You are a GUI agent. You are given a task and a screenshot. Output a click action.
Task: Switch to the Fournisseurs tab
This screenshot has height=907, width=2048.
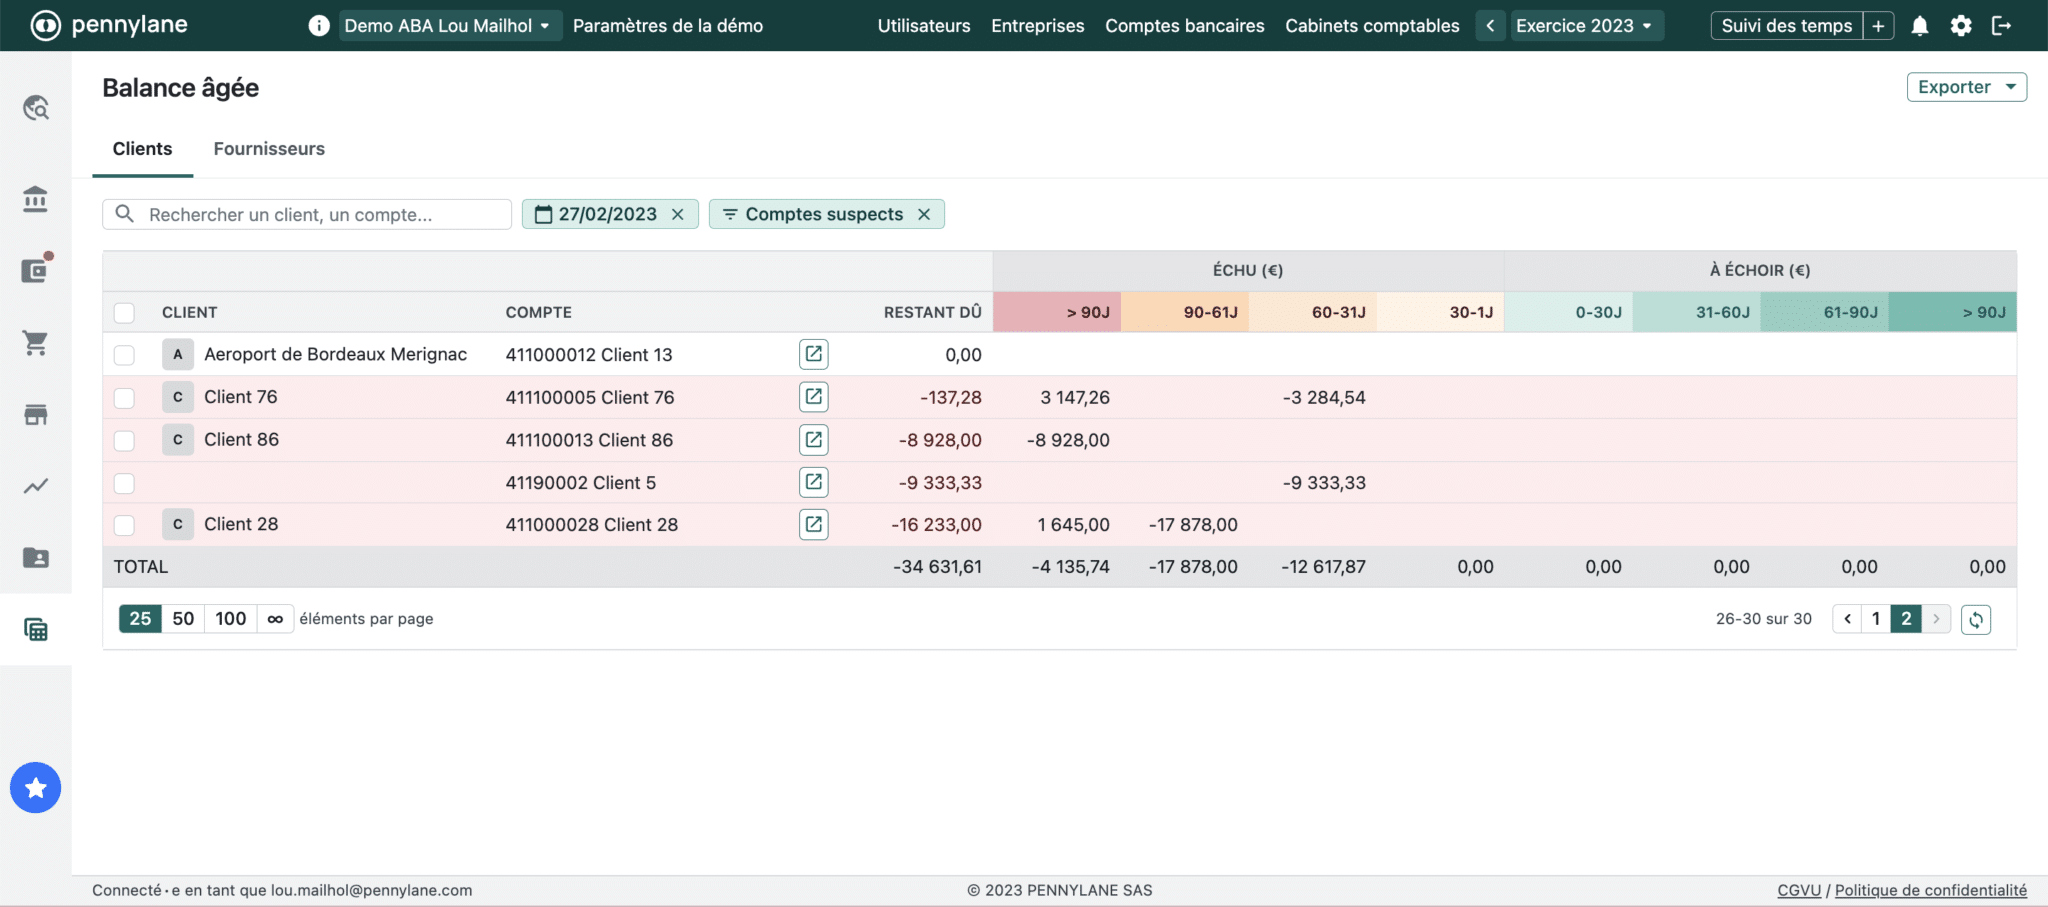click(x=269, y=149)
